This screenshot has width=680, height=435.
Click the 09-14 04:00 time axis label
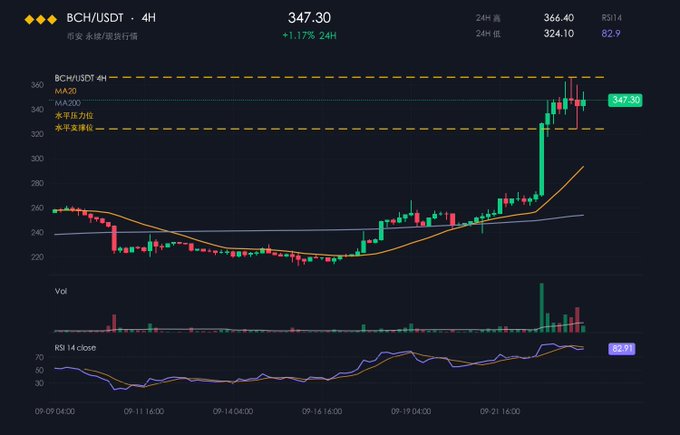[233, 411]
